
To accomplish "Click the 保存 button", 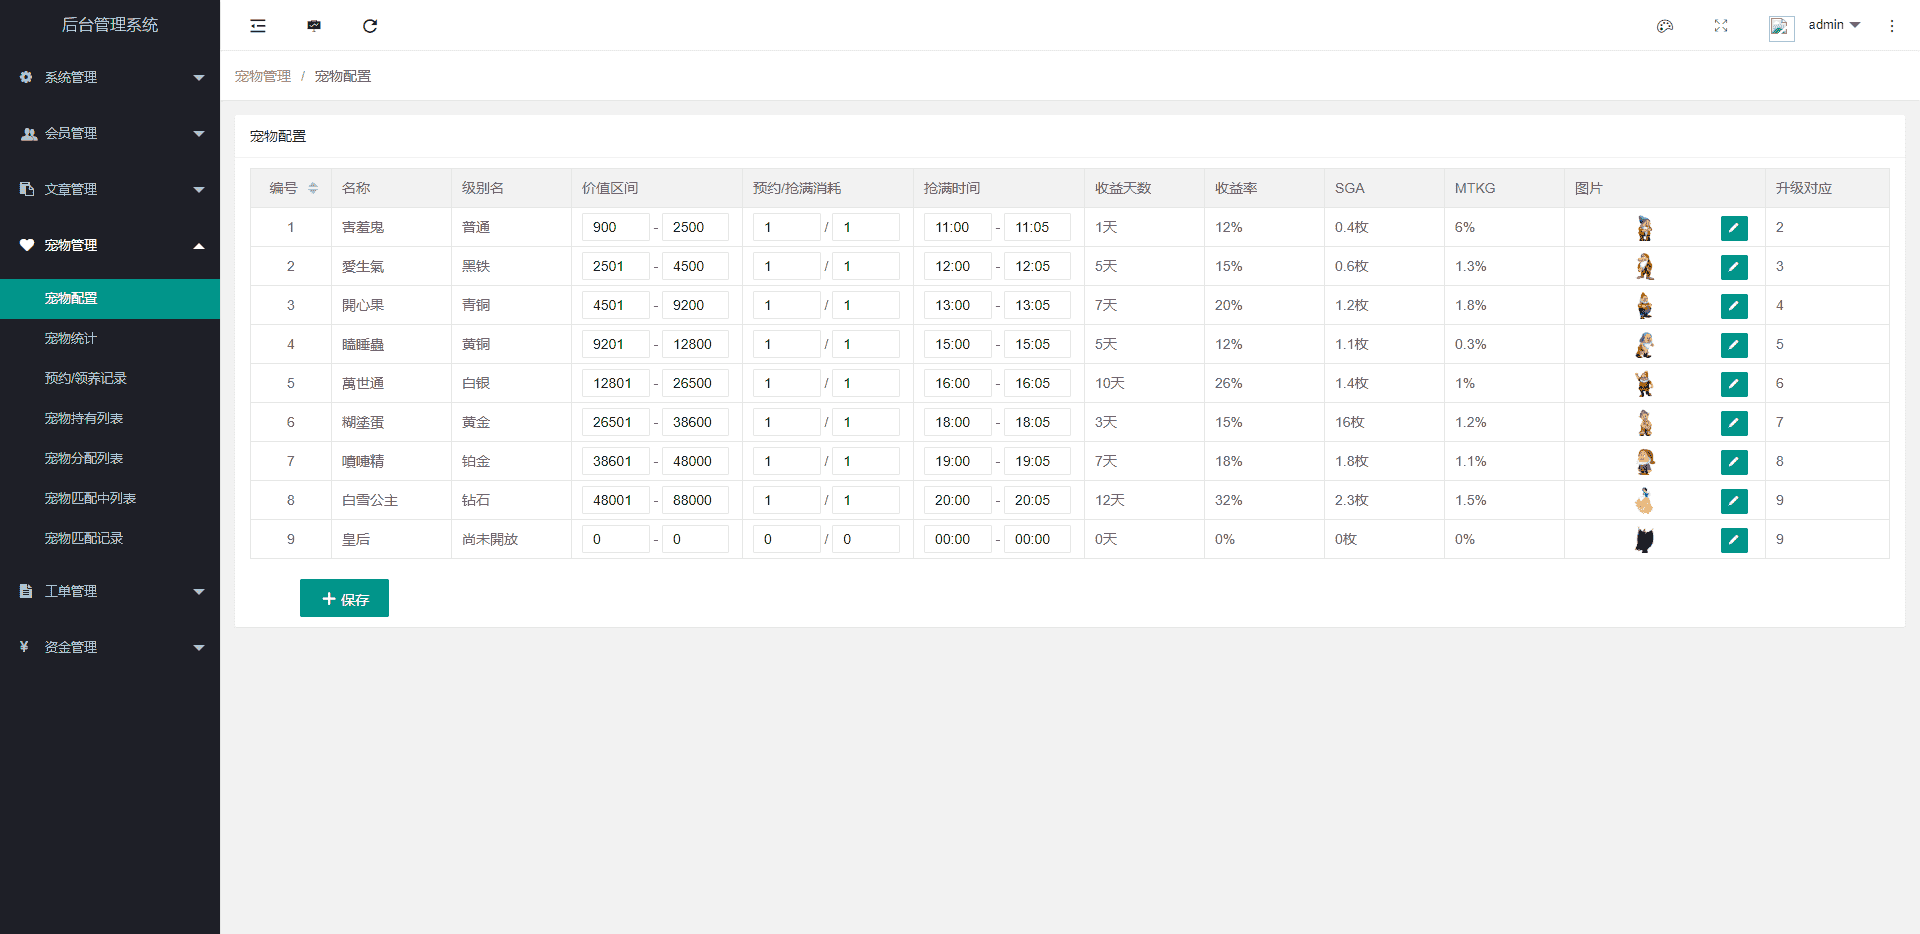I will click(344, 598).
